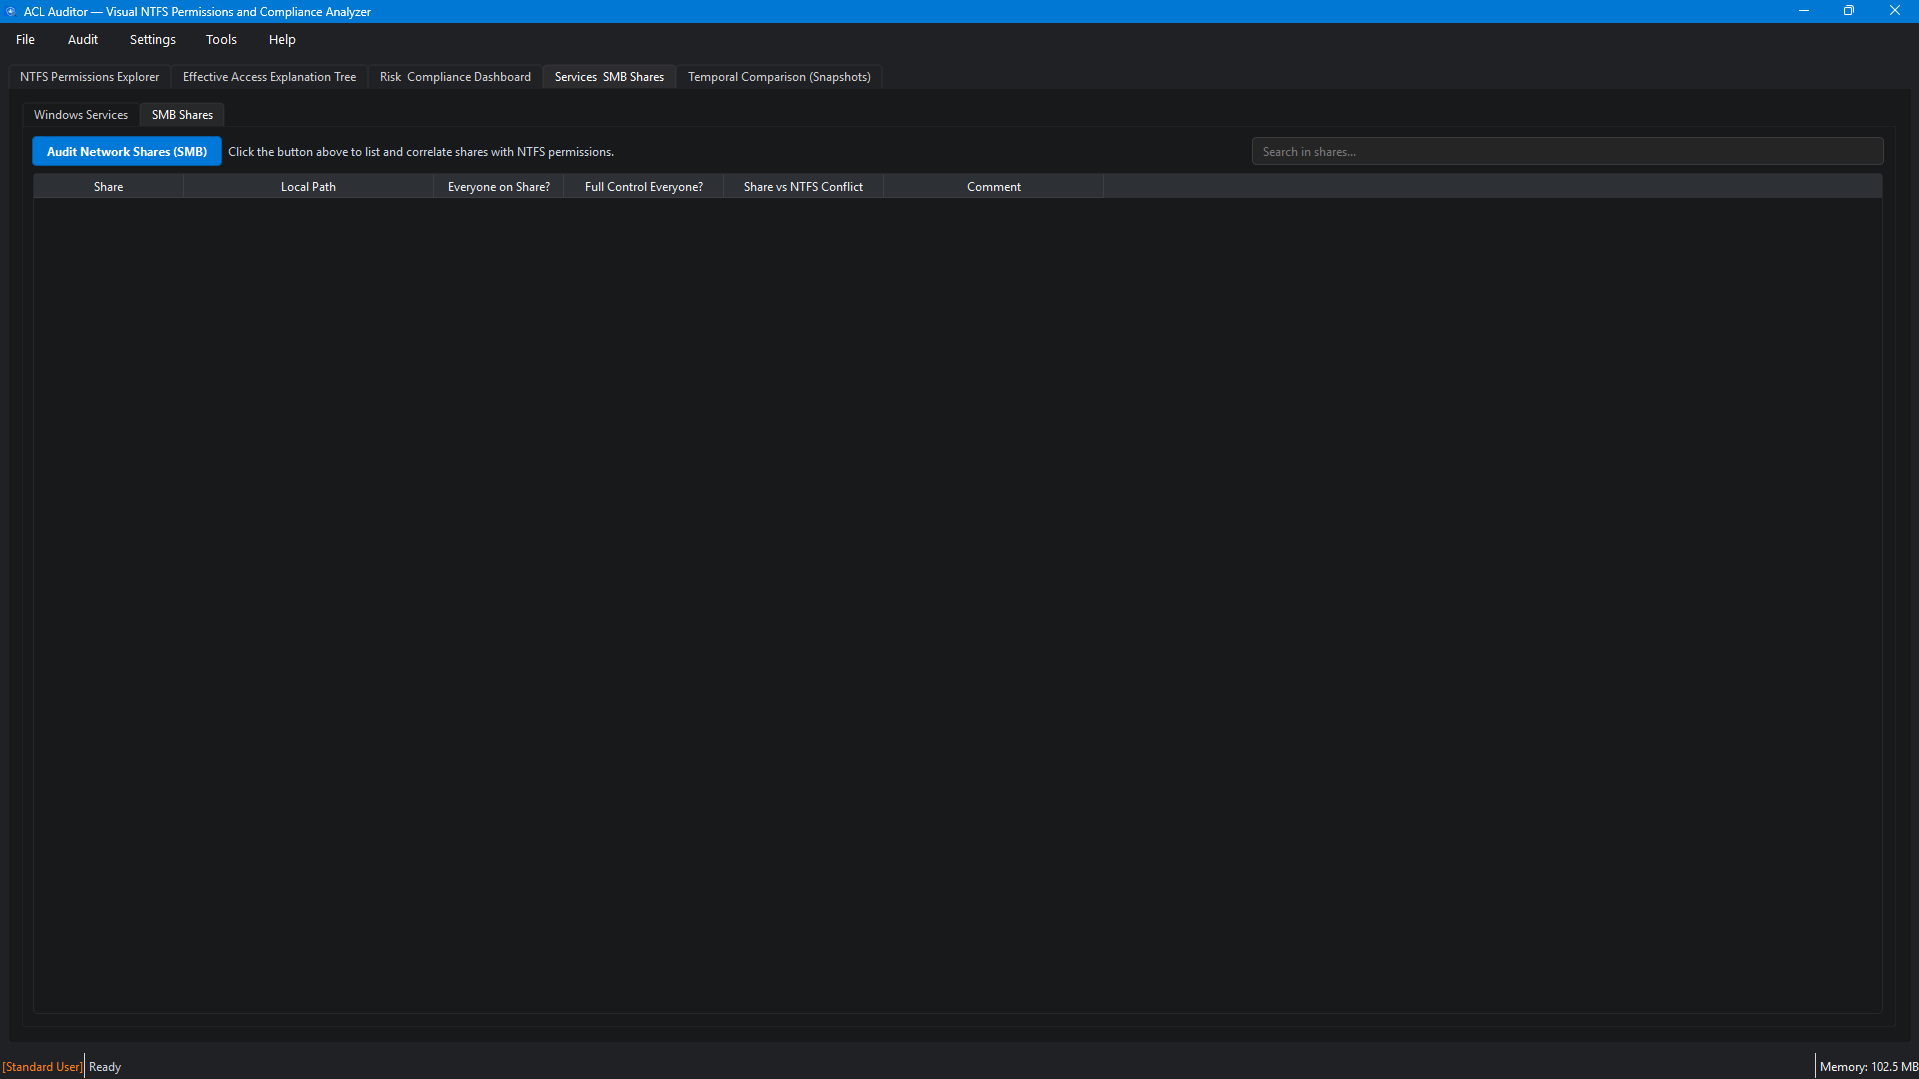
Task: Open Temporal Comparison (Snapshots) tab
Action: (779, 77)
